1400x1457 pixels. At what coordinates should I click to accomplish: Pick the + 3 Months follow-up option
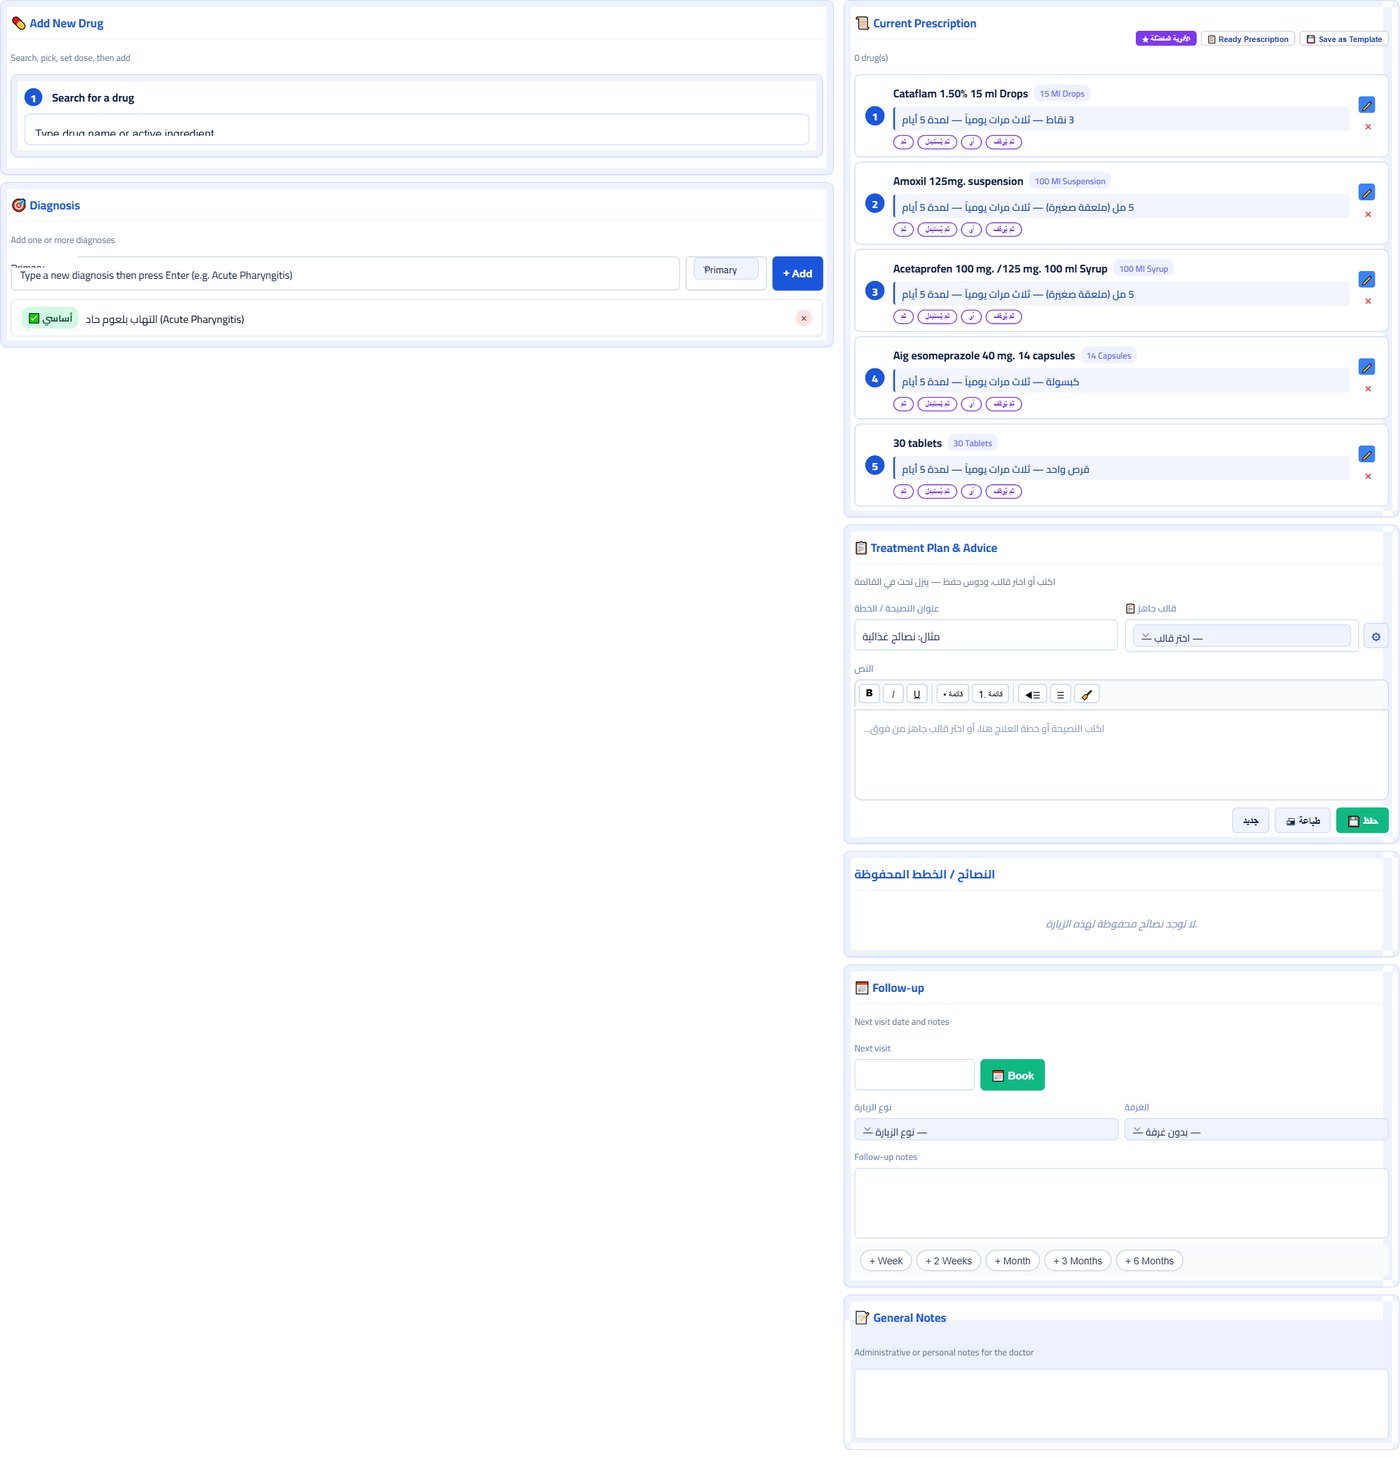(x=1078, y=1261)
